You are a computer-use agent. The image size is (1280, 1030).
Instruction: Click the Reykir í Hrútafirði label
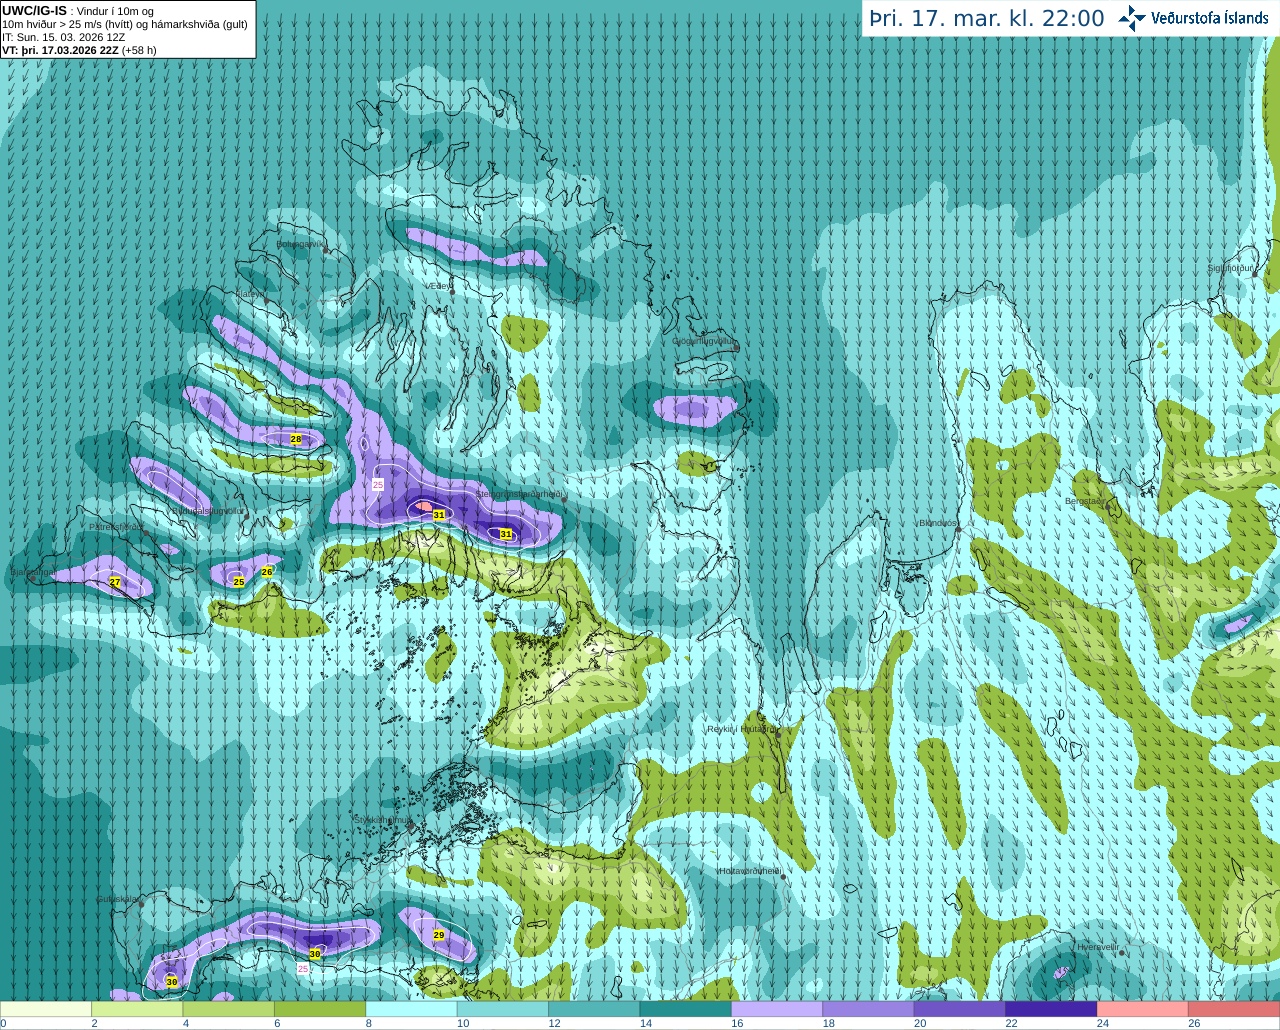tap(741, 729)
